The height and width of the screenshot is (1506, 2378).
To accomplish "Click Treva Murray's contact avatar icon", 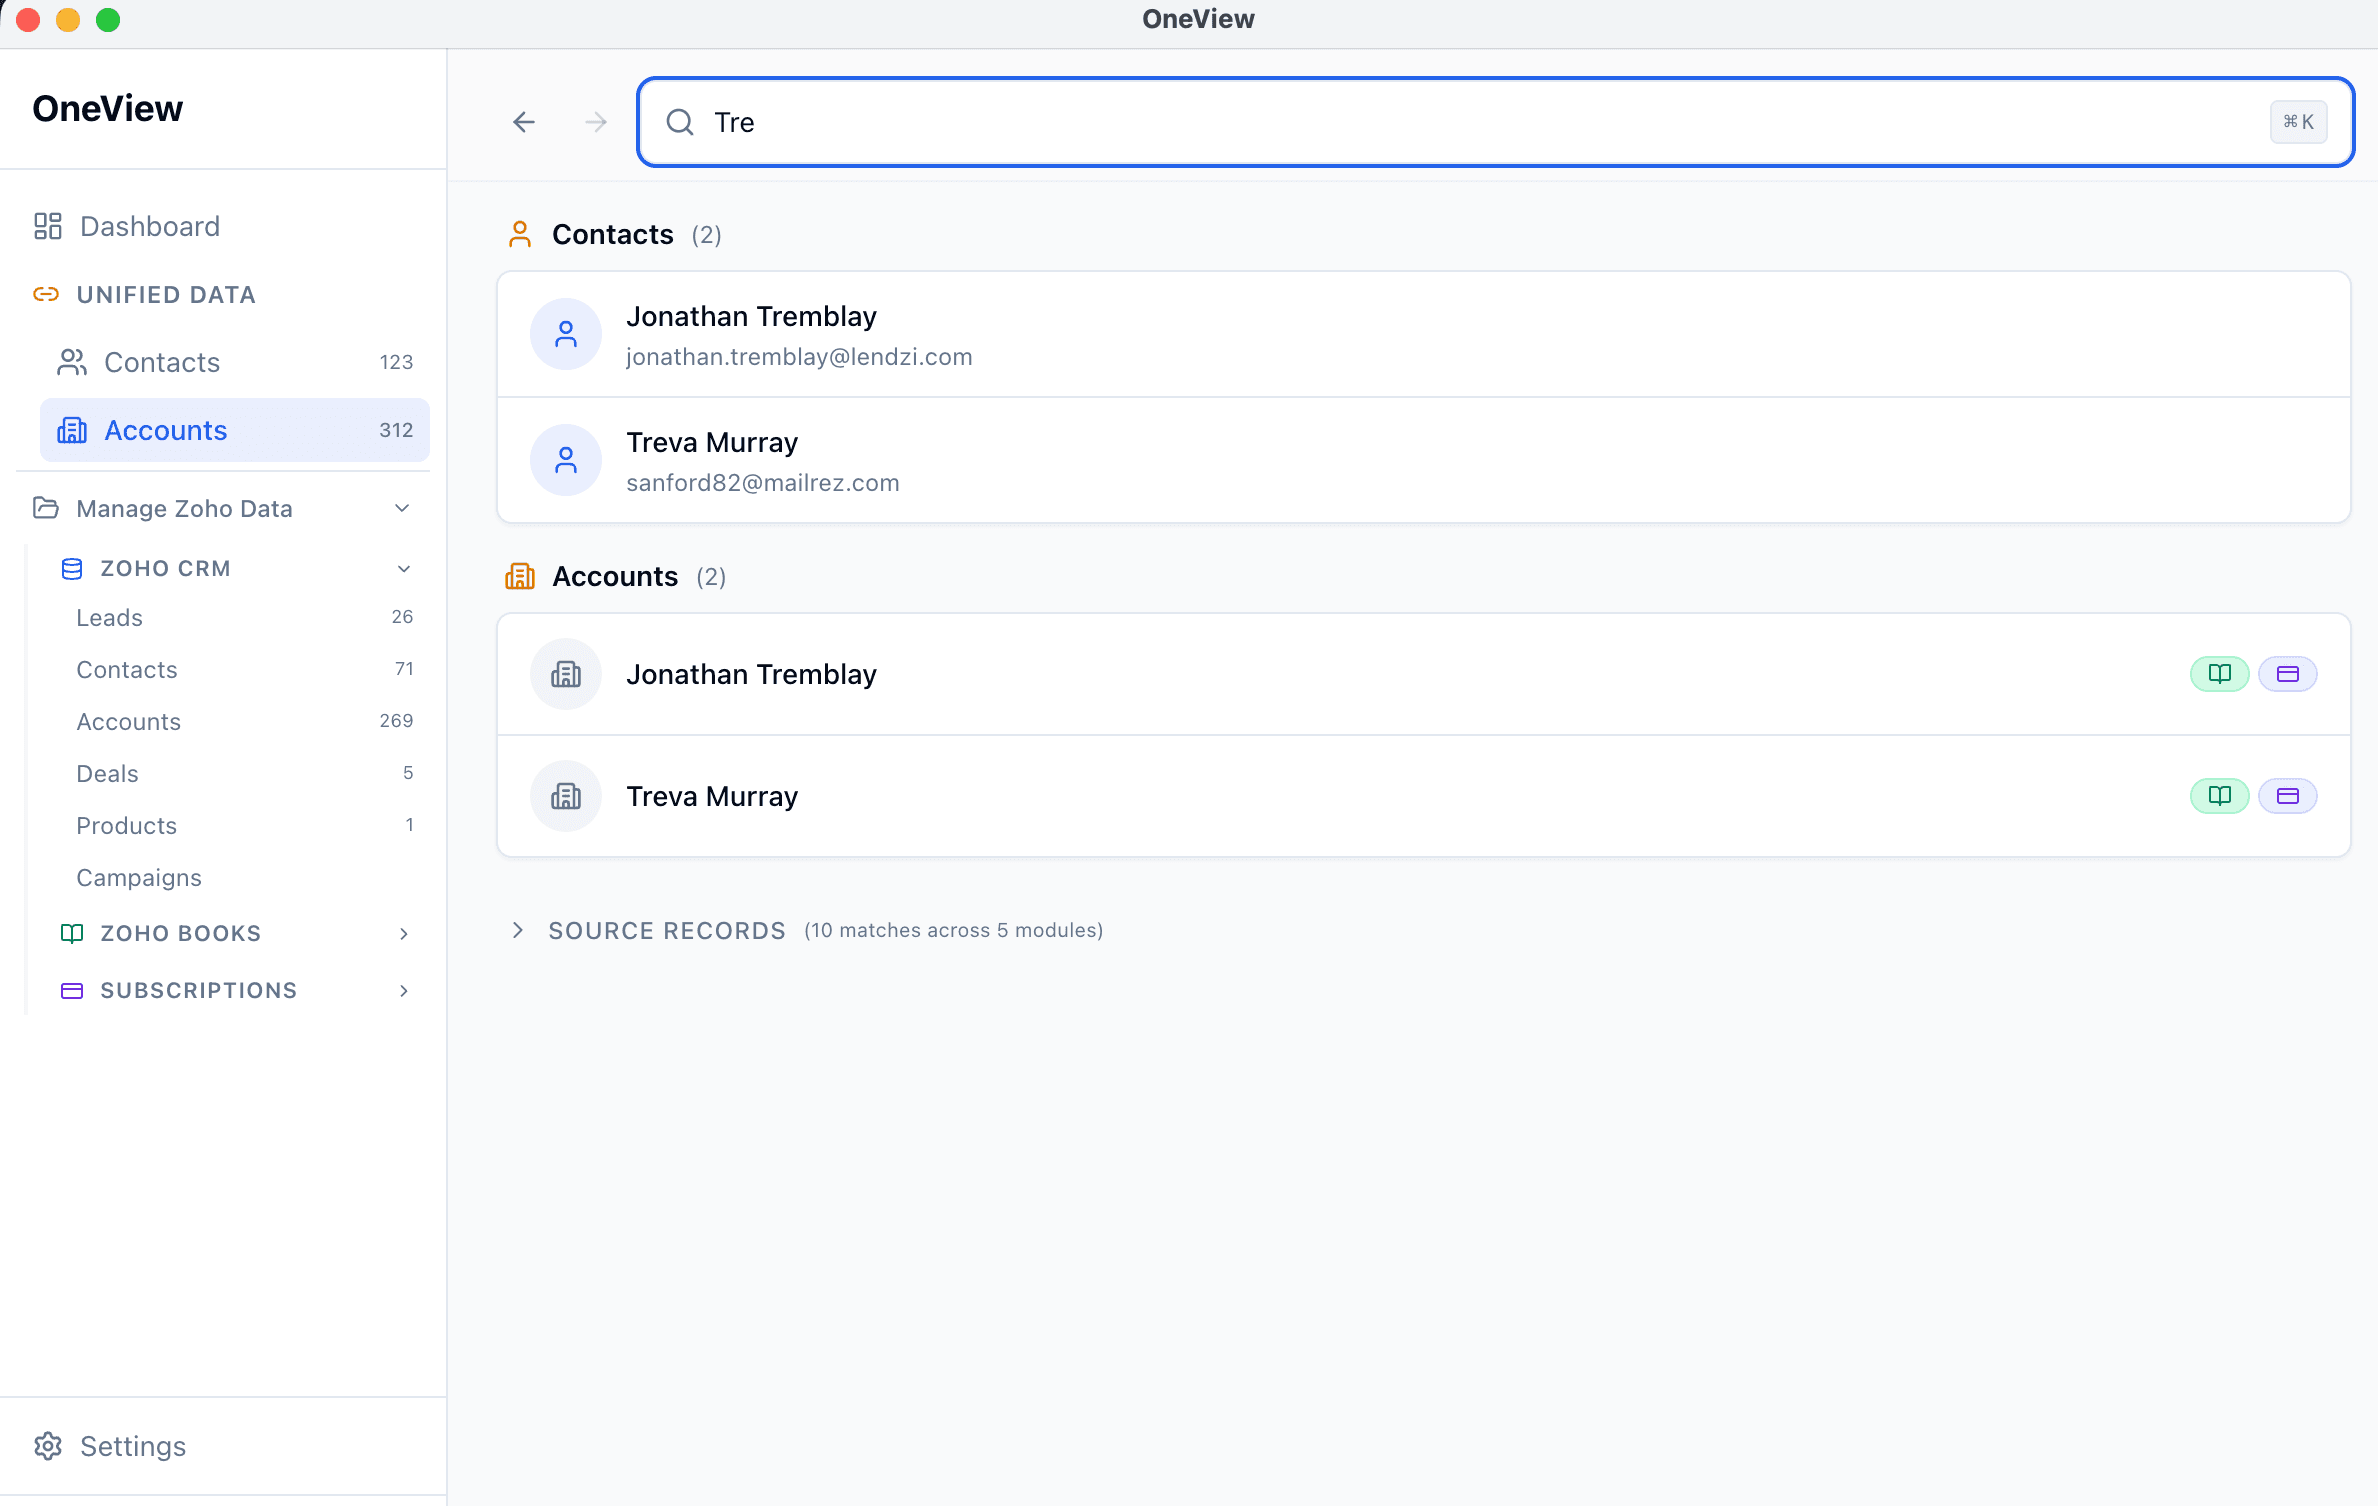I will tap(565, 460).
